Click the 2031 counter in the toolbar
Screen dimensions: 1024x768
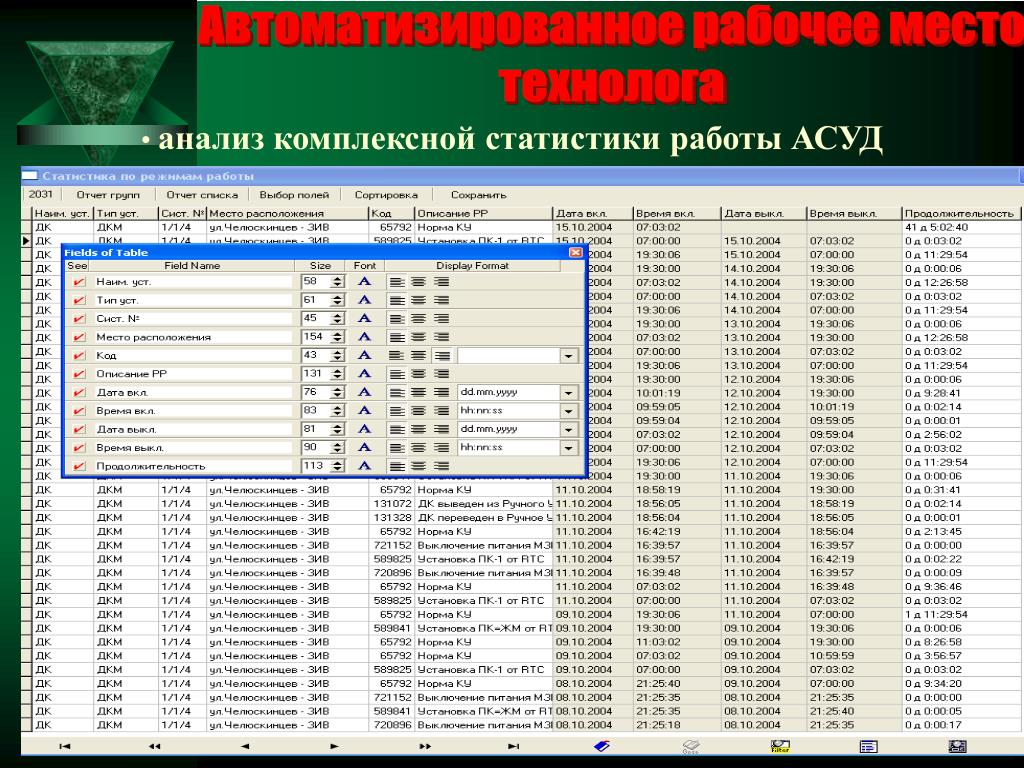pos(40,194)
